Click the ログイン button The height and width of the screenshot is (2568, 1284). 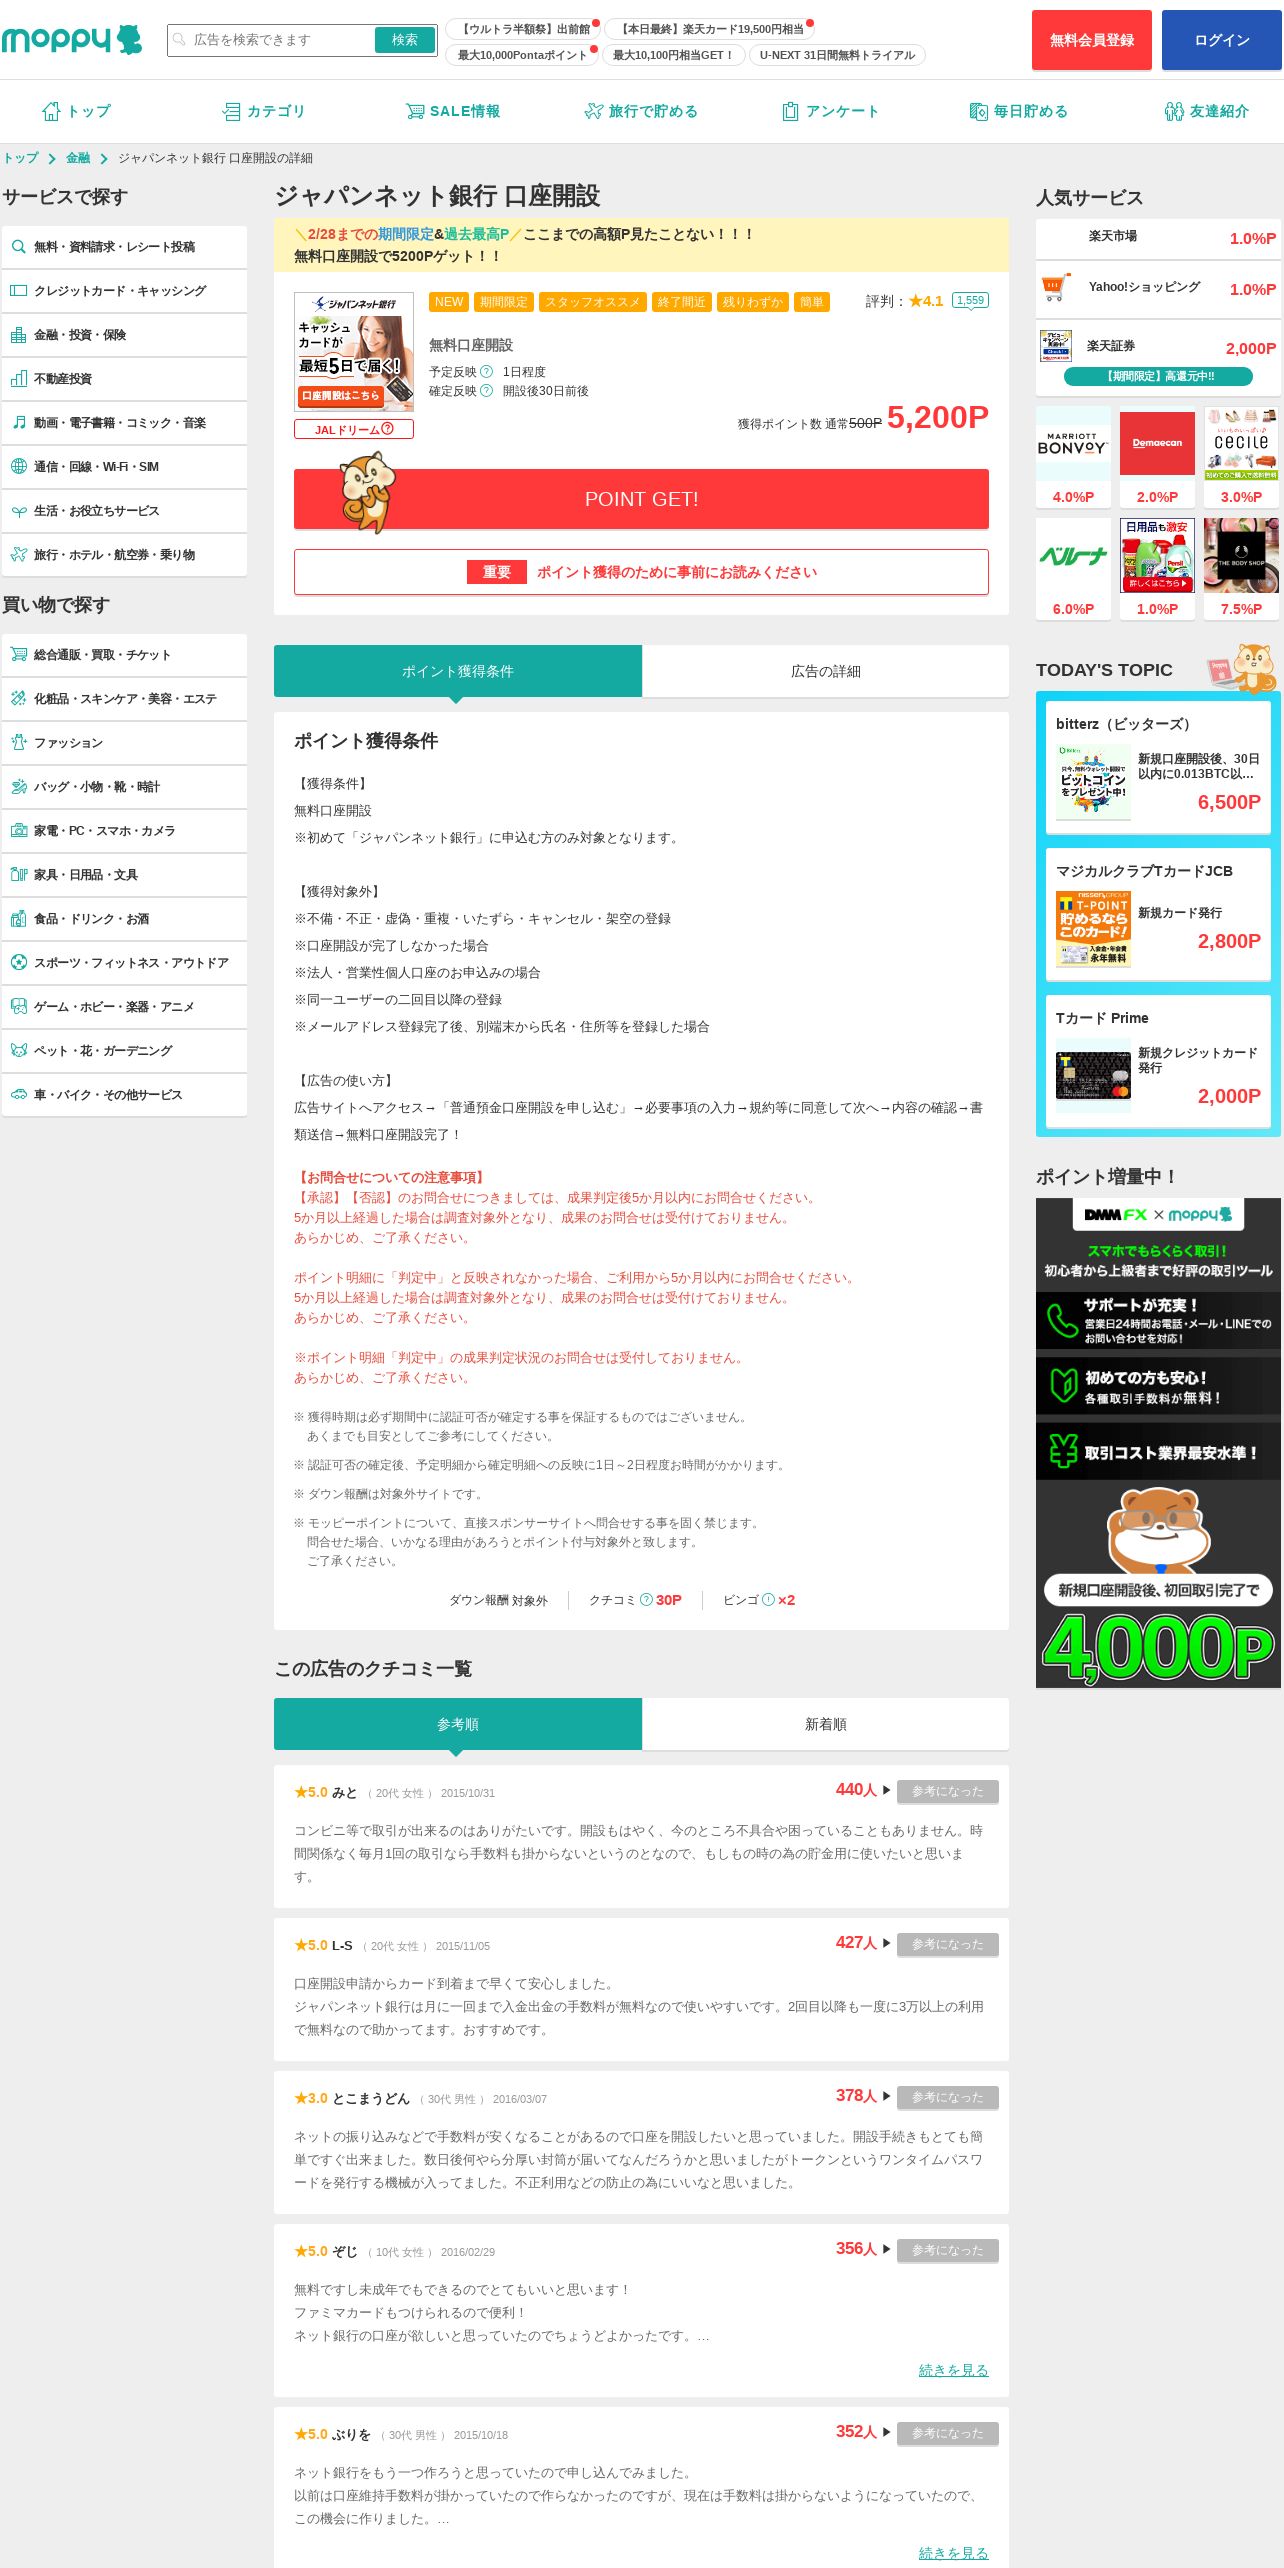[1222, 40]
